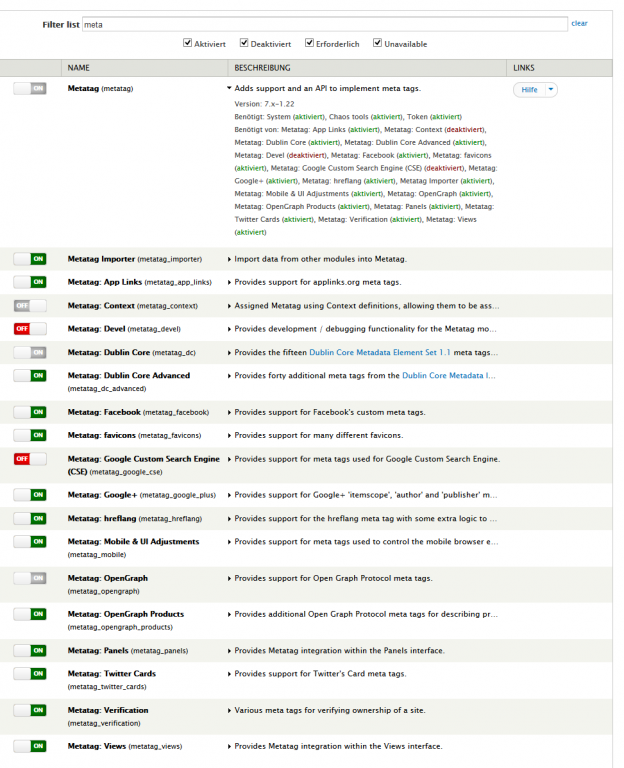Uncheck the Deaktiviert filter checkbox

(245, 44)
